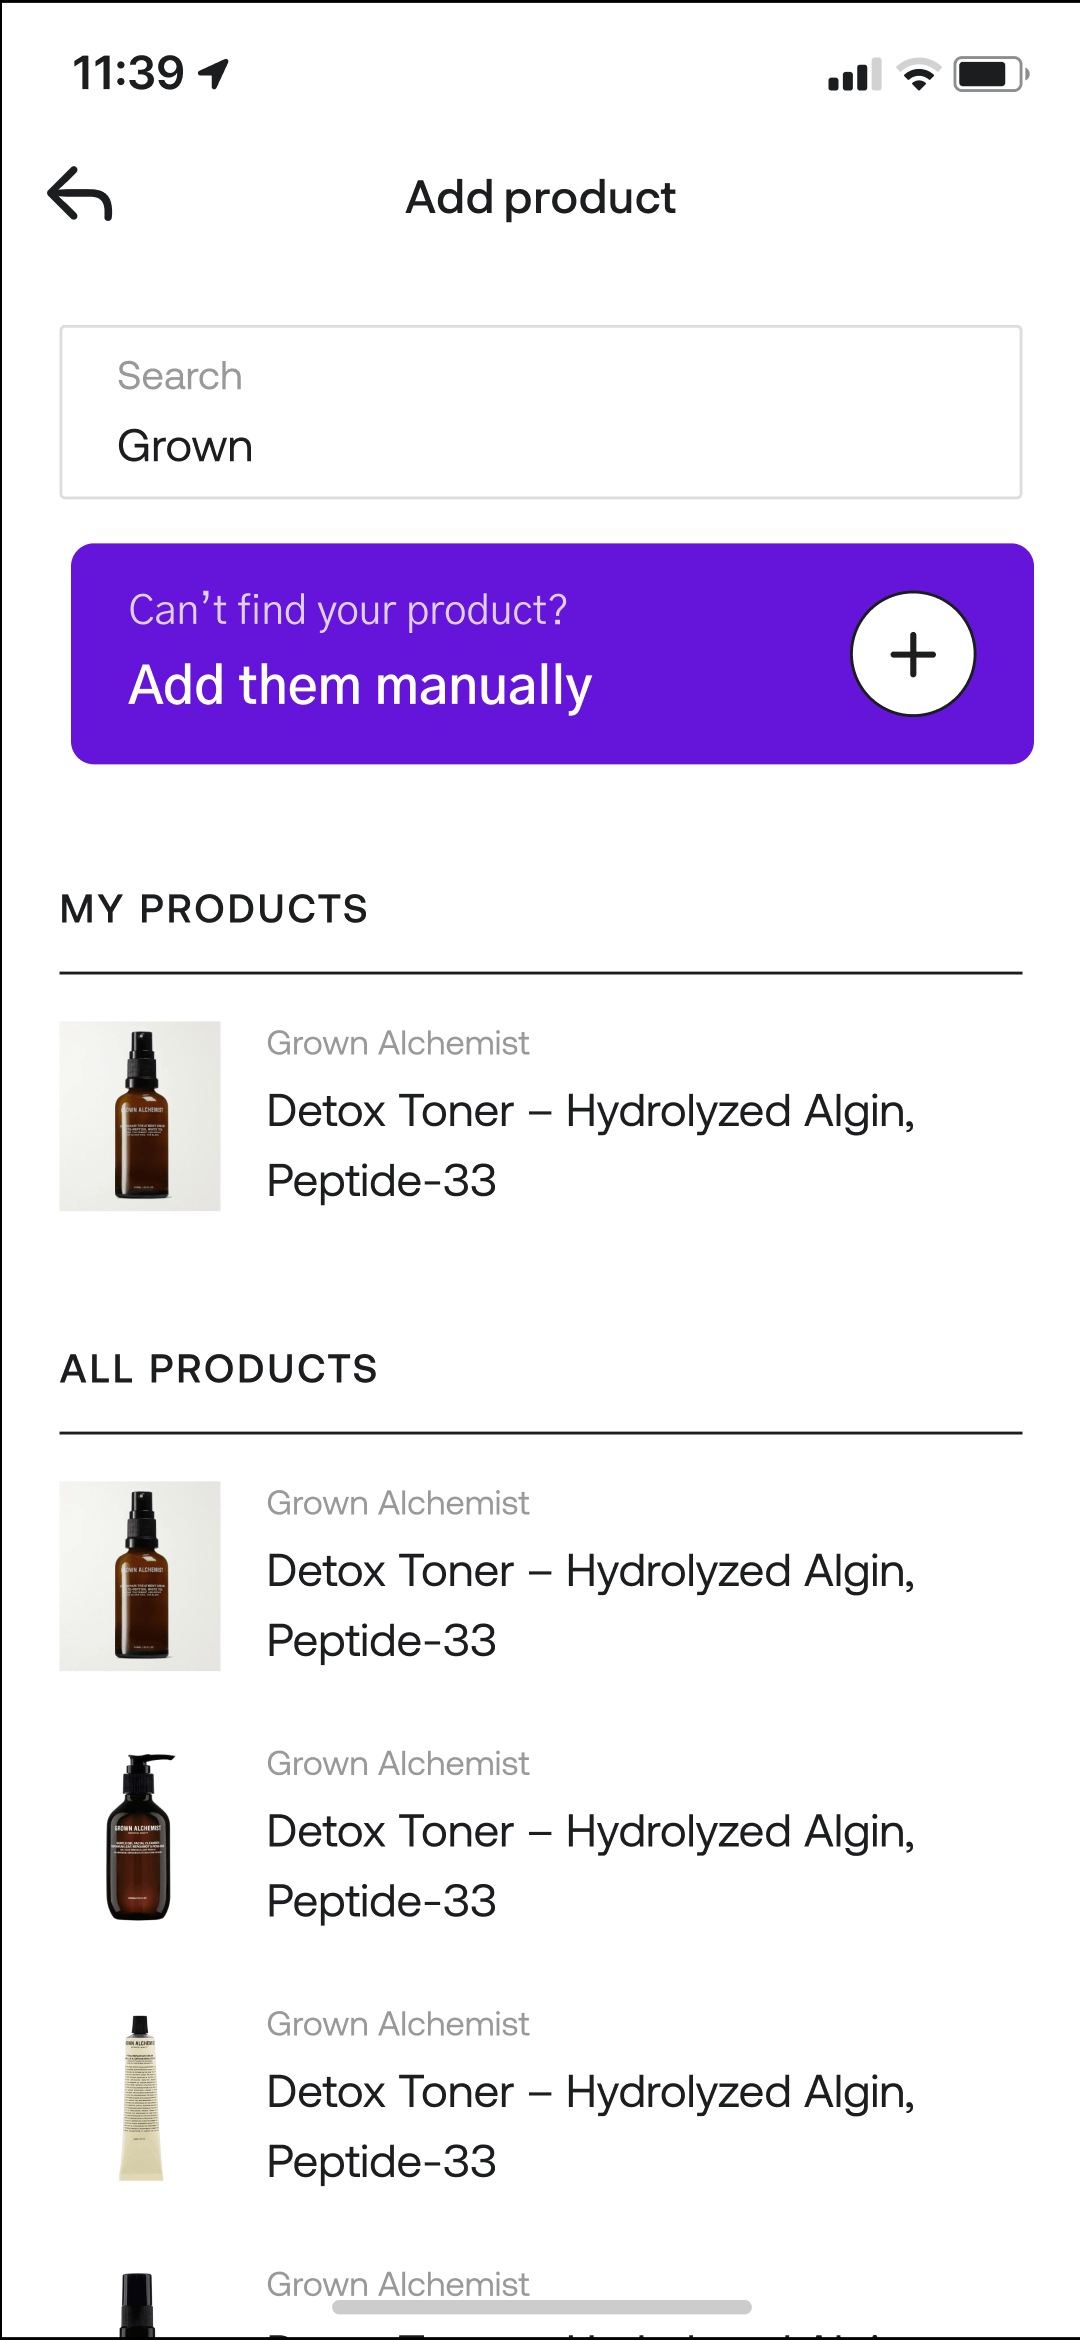This screenshot has height=2340, width=1080.
Task: Tap the spray bottle thumbnail under All Products
Action: tap(140, 1576)
